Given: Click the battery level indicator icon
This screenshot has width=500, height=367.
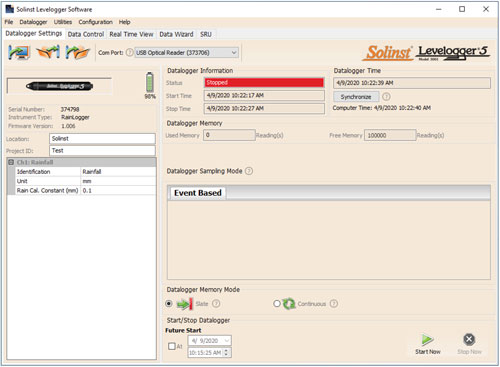Looking at the screenshot, I should coord(150,82).
